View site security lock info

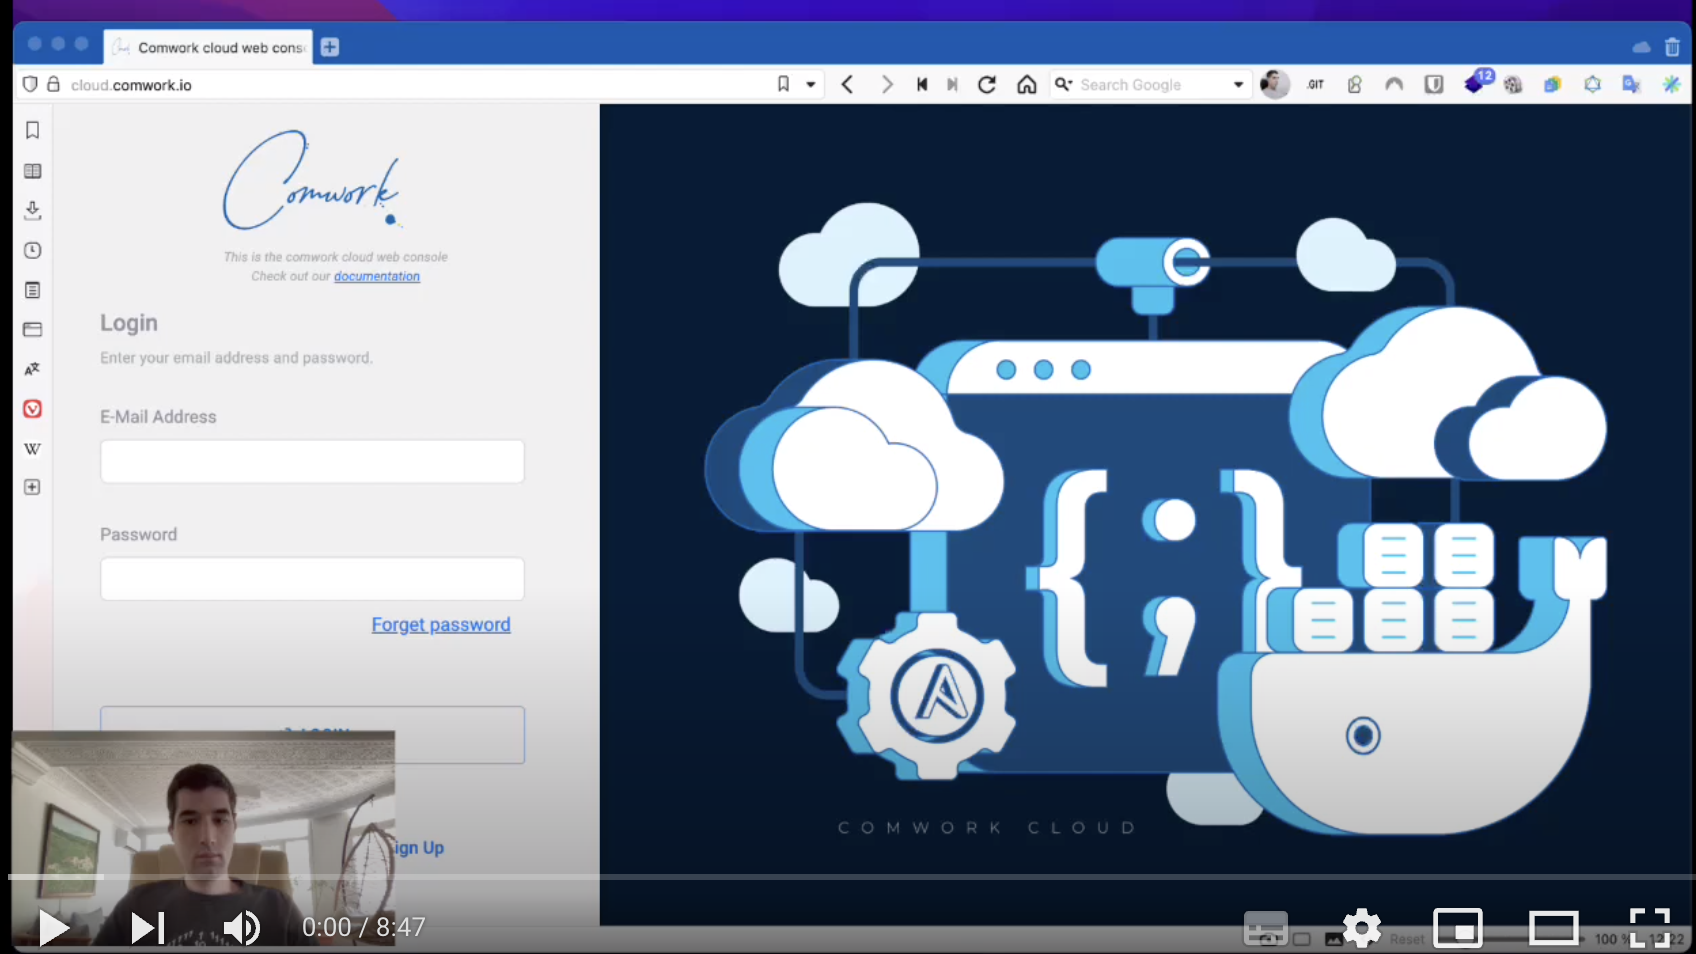[54, 85]
